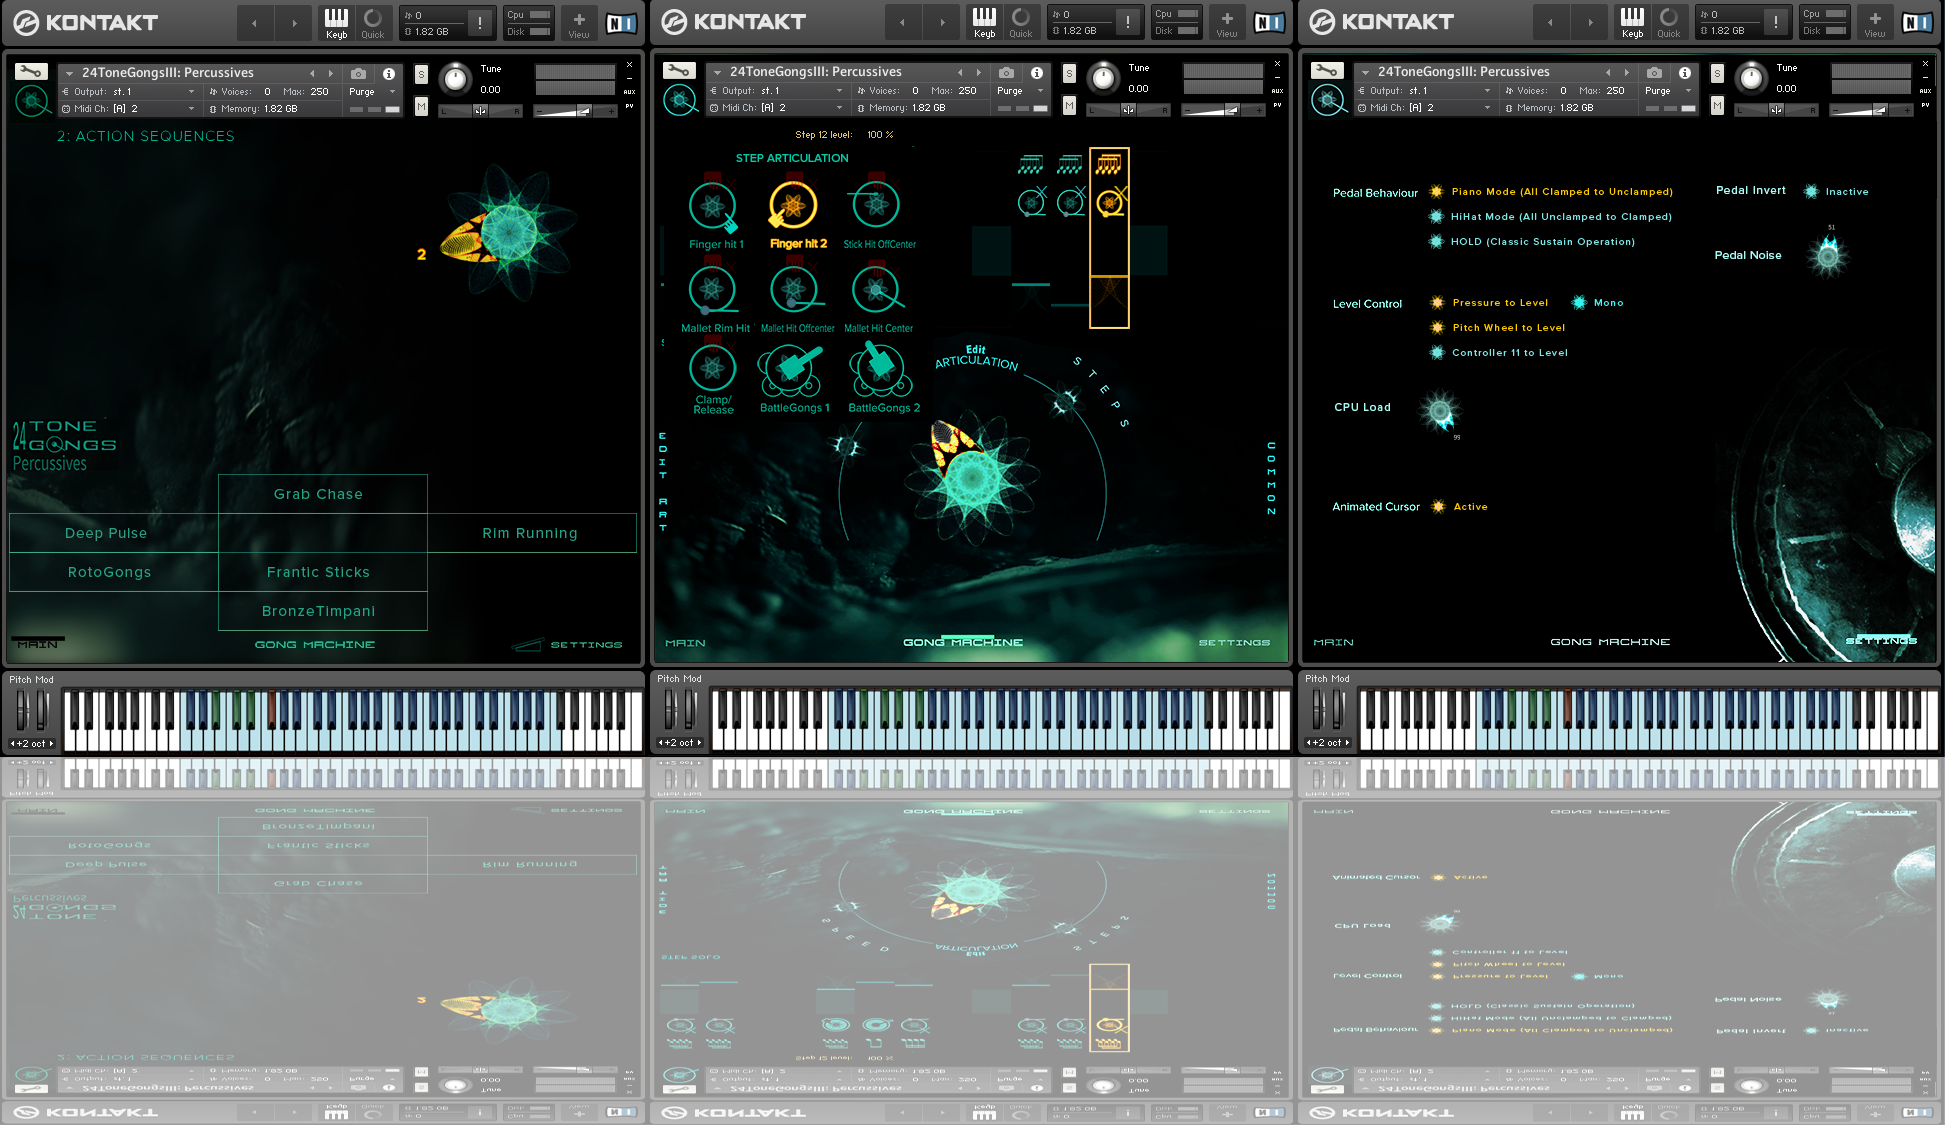
Task: Click info icon in right window header
Action: click(x=1685, y=72)
